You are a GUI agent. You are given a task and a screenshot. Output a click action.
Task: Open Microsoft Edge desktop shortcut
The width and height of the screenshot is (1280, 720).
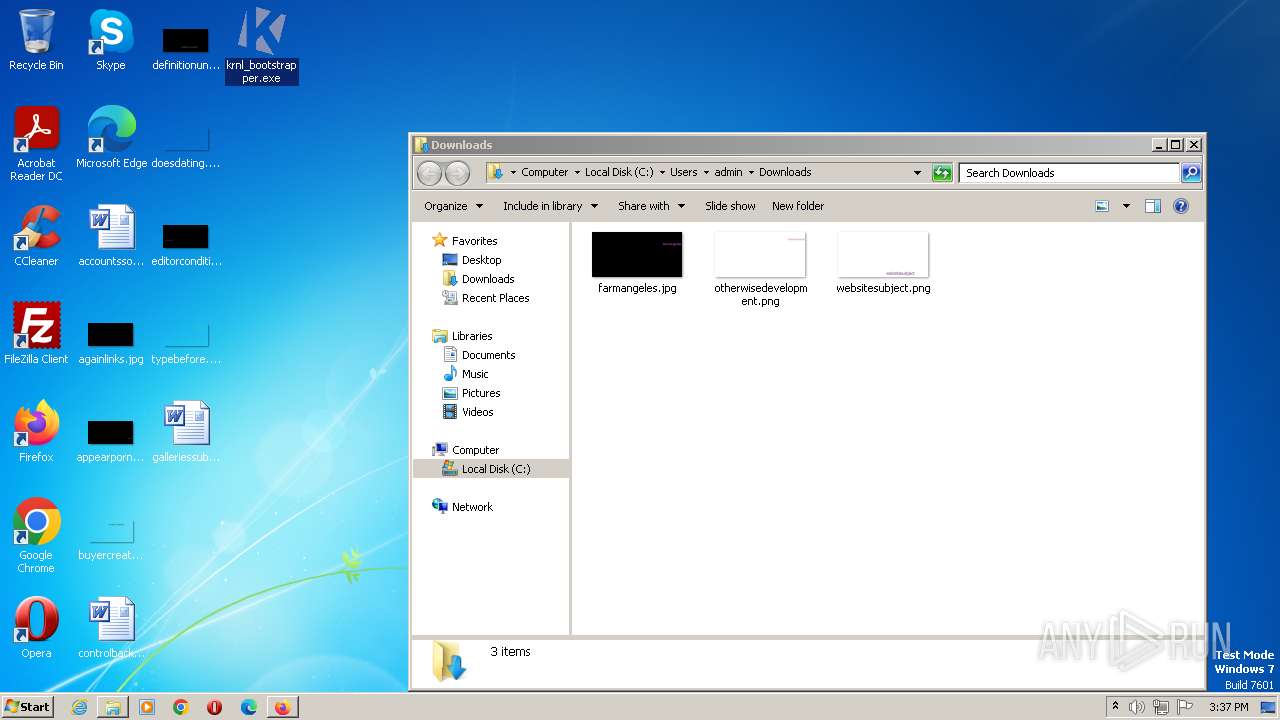(111, 138)
